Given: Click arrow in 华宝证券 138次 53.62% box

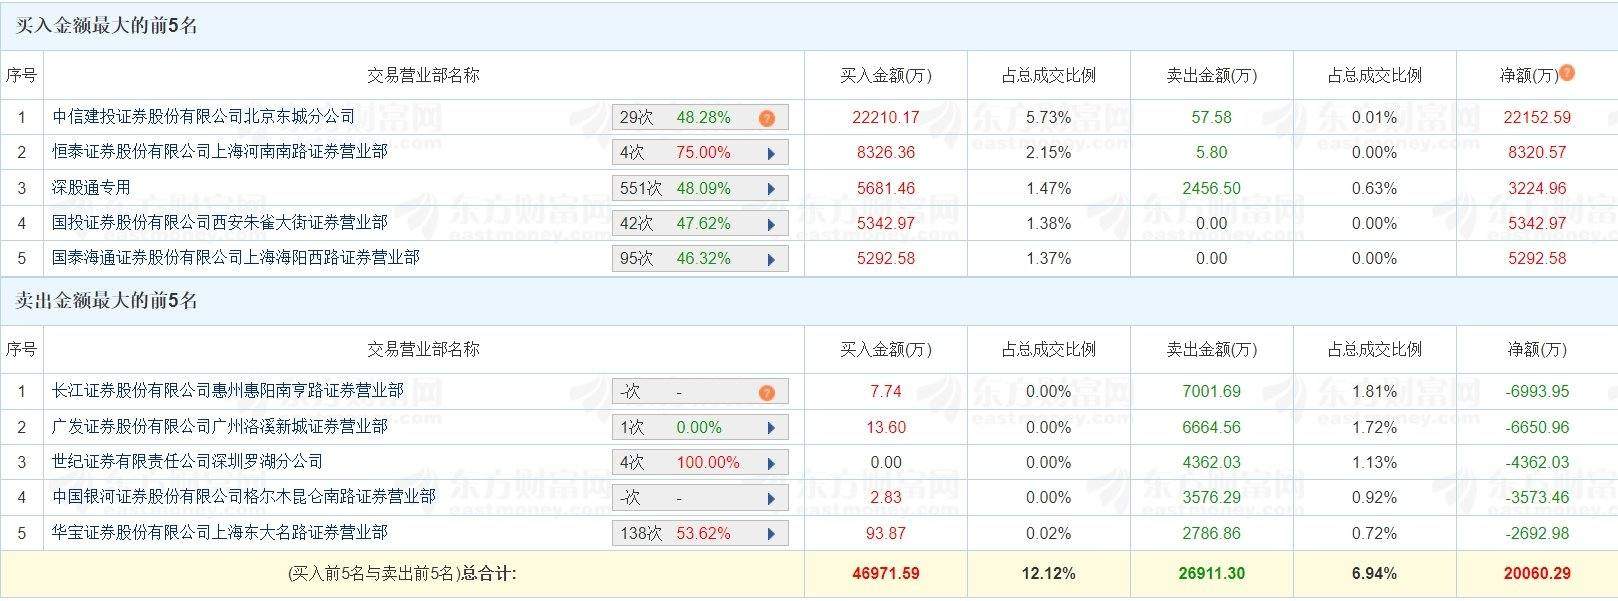Looking at the screenshot, I should tap(771, 534).
